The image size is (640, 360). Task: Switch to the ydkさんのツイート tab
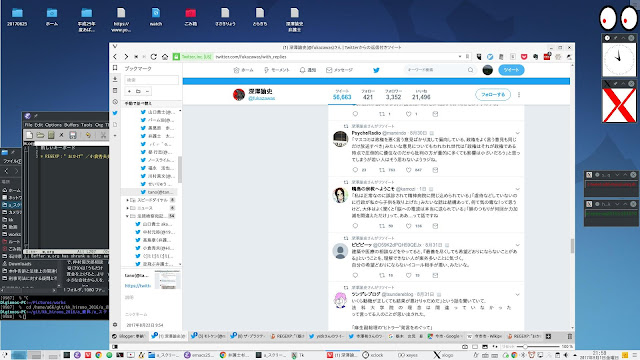pyautogui.click(x=326, y=336)
